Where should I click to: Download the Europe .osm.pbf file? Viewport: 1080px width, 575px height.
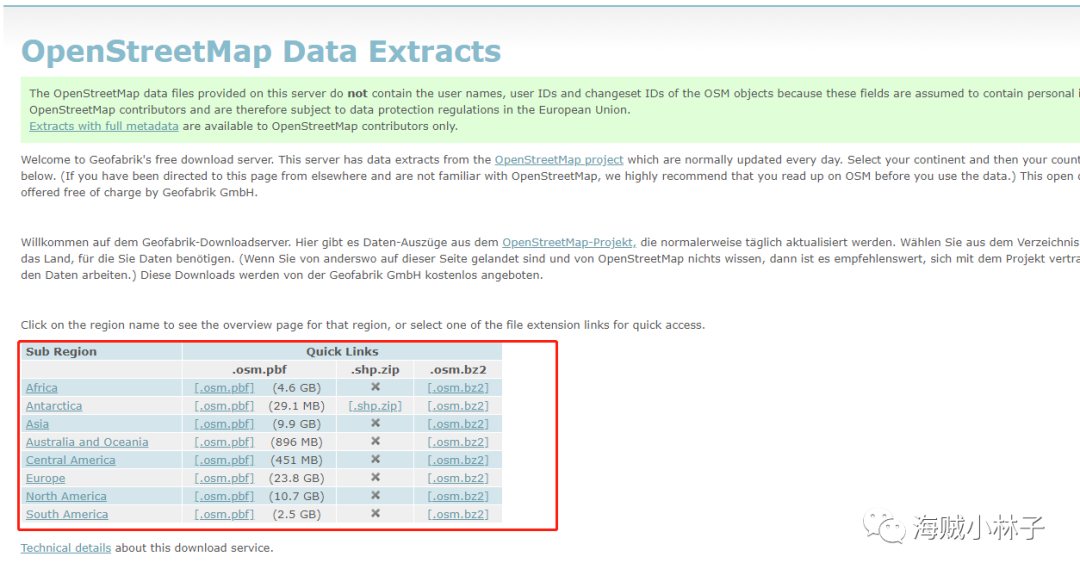tap(224, 478)
